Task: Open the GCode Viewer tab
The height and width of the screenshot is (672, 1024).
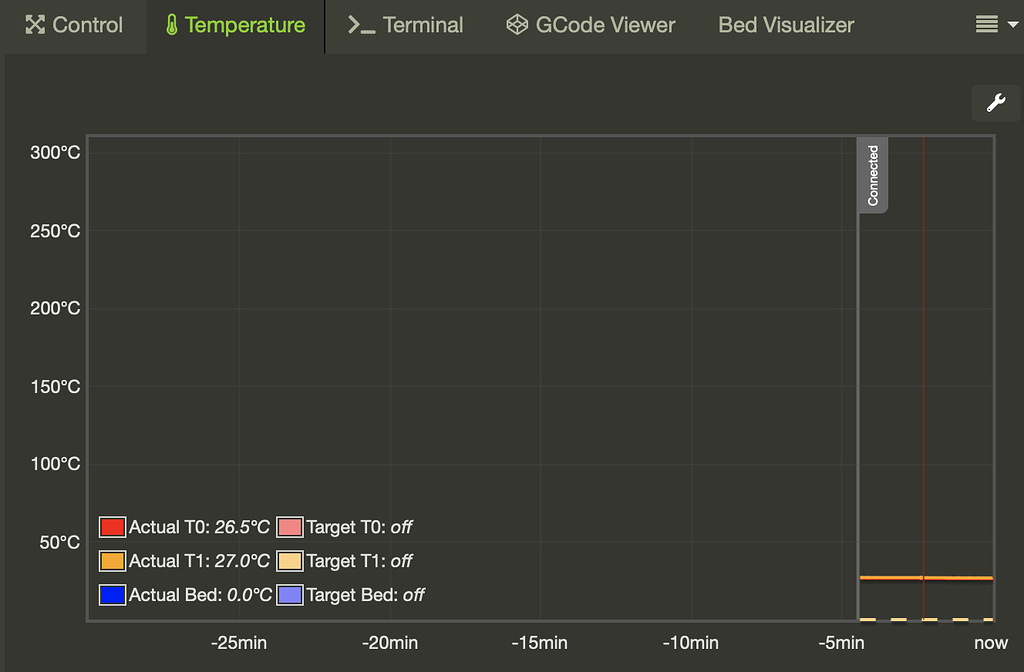Action: pos(590,25)
